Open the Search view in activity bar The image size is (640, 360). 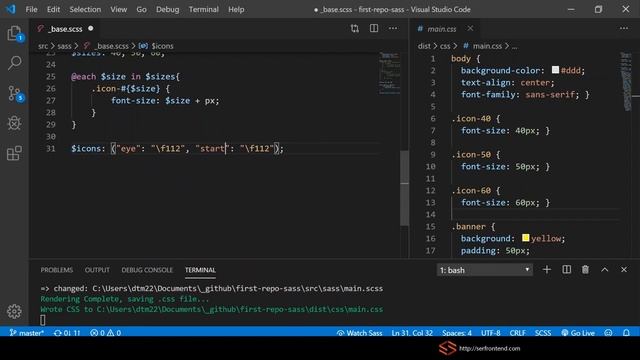14,63
